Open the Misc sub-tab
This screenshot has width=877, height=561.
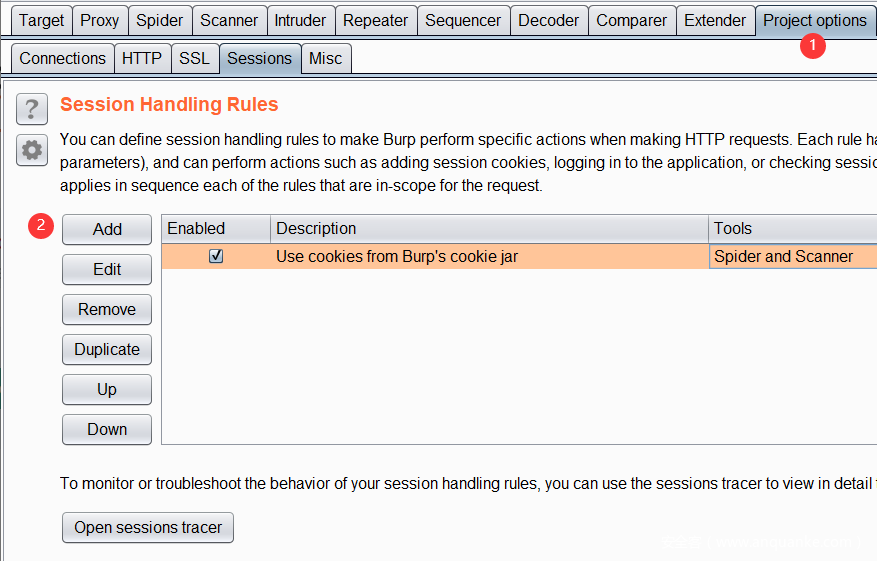coord(325,58)
